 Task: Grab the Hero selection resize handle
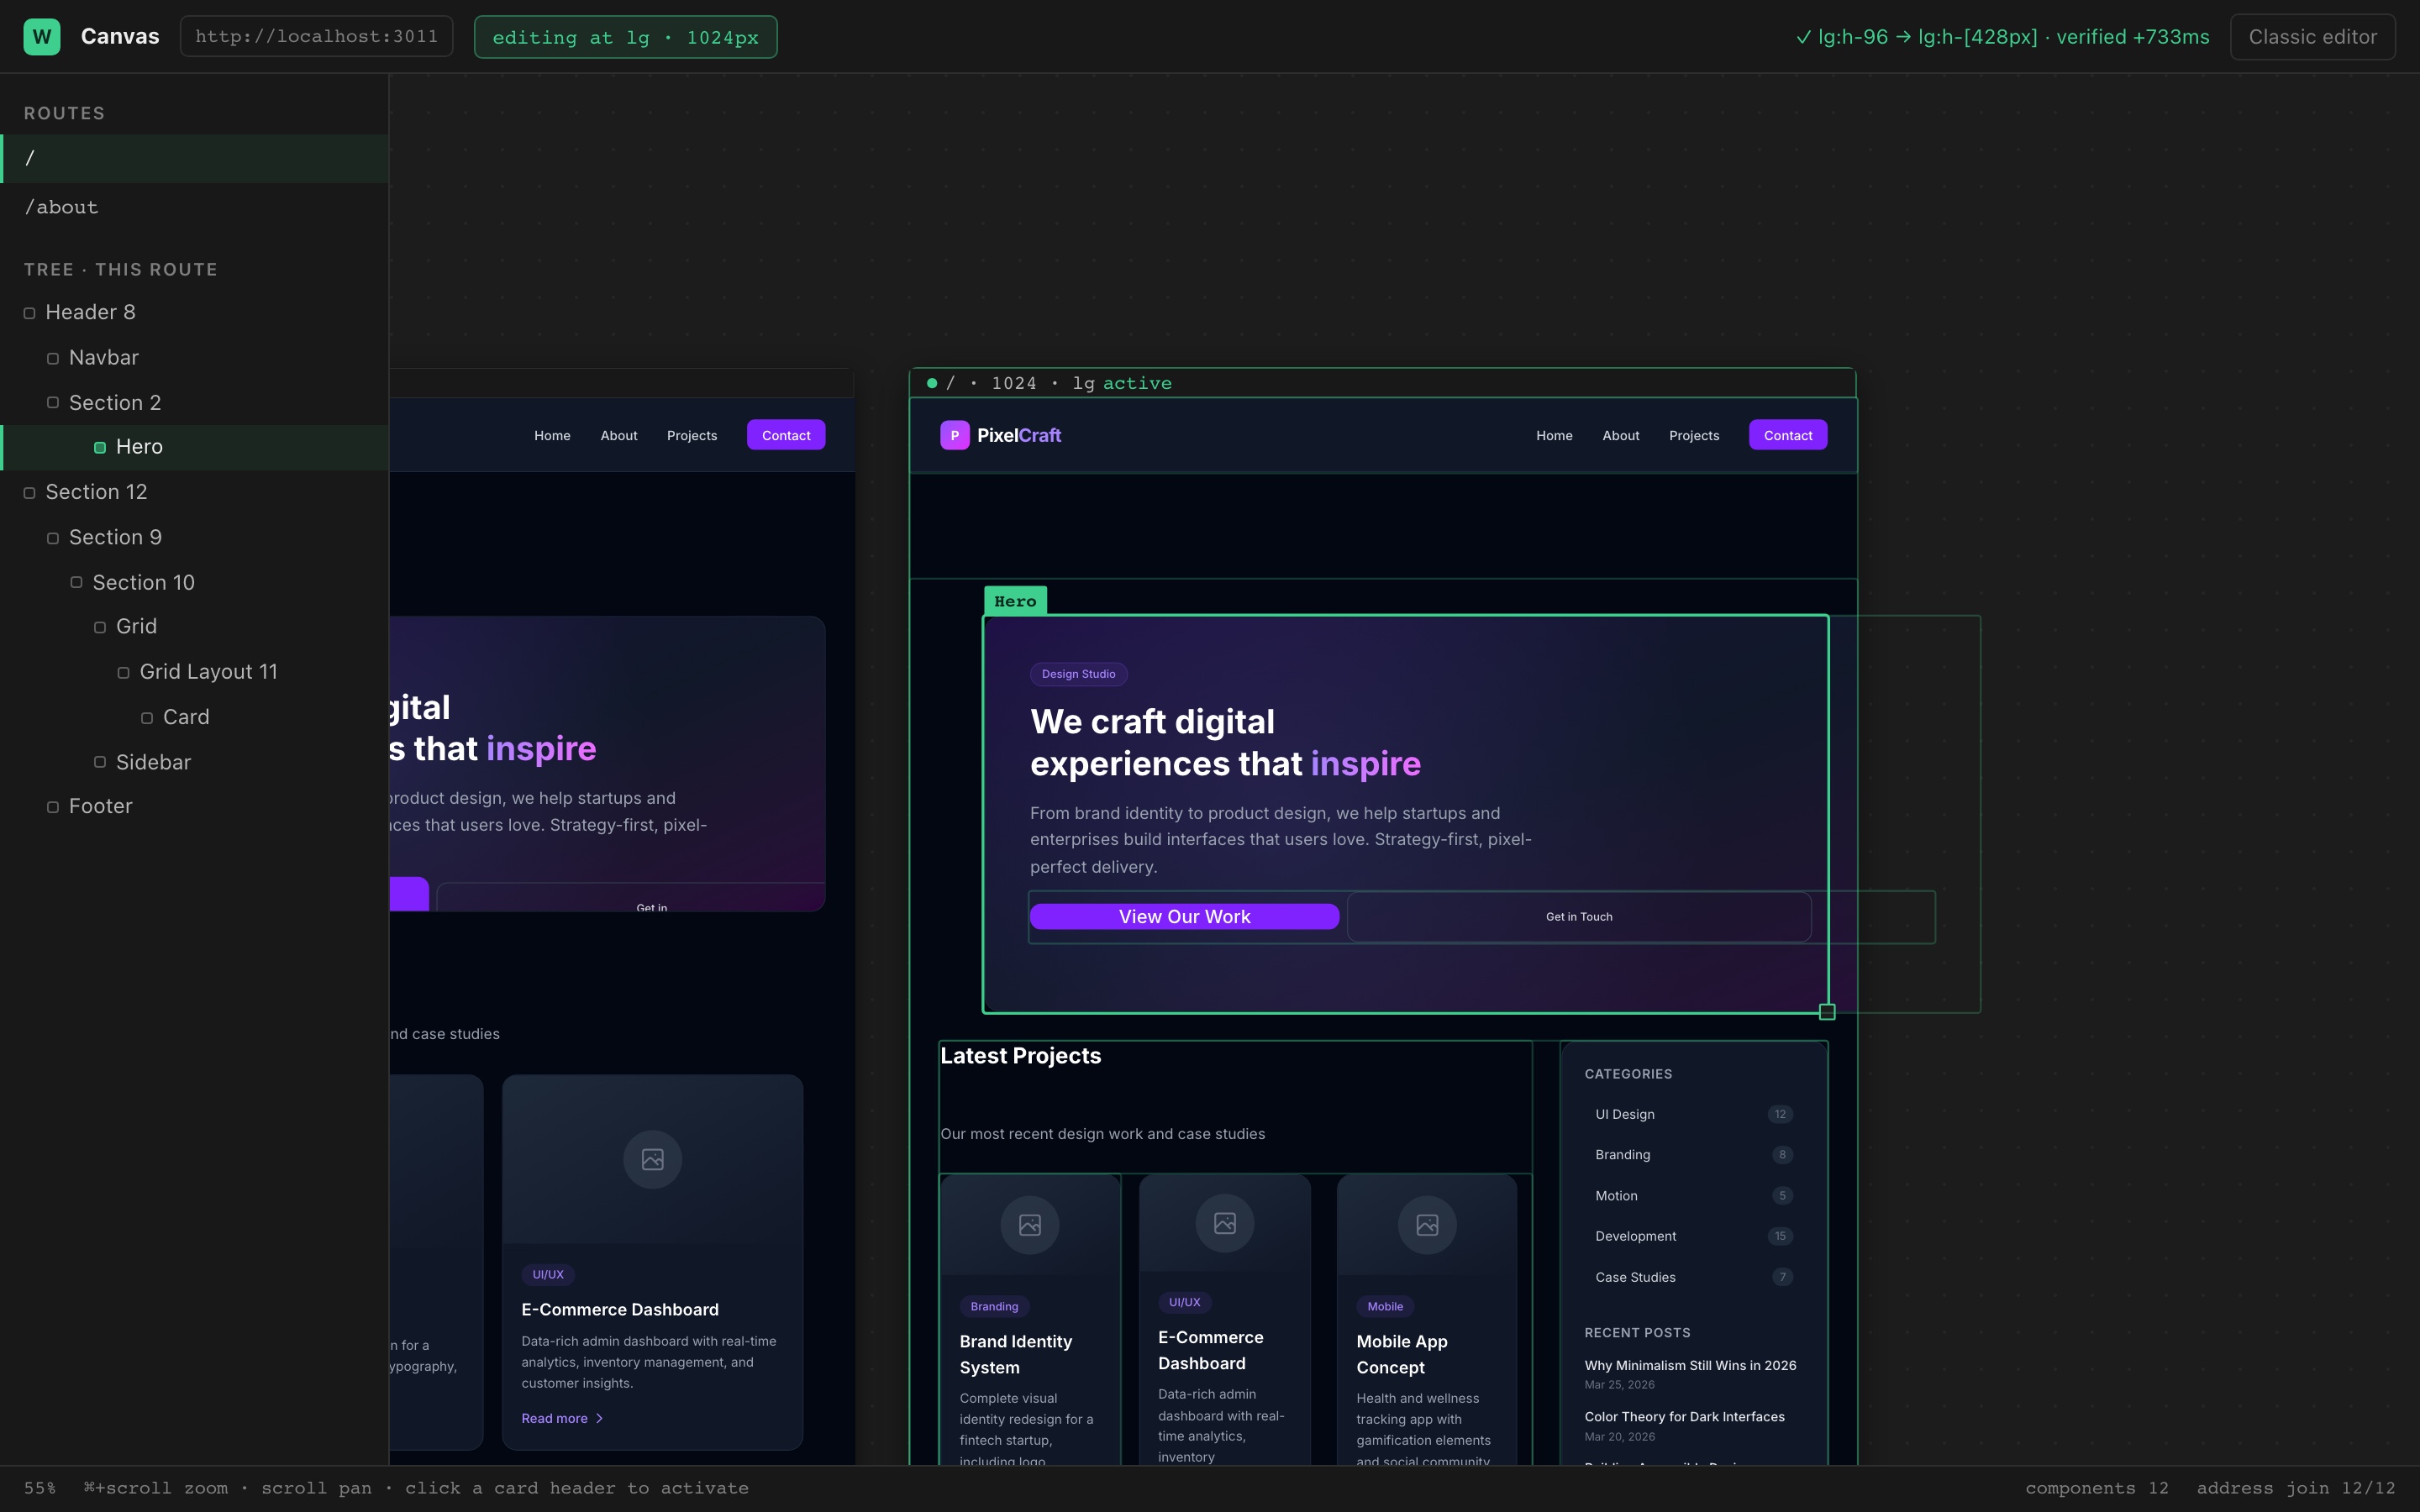pos(1827,1012)
